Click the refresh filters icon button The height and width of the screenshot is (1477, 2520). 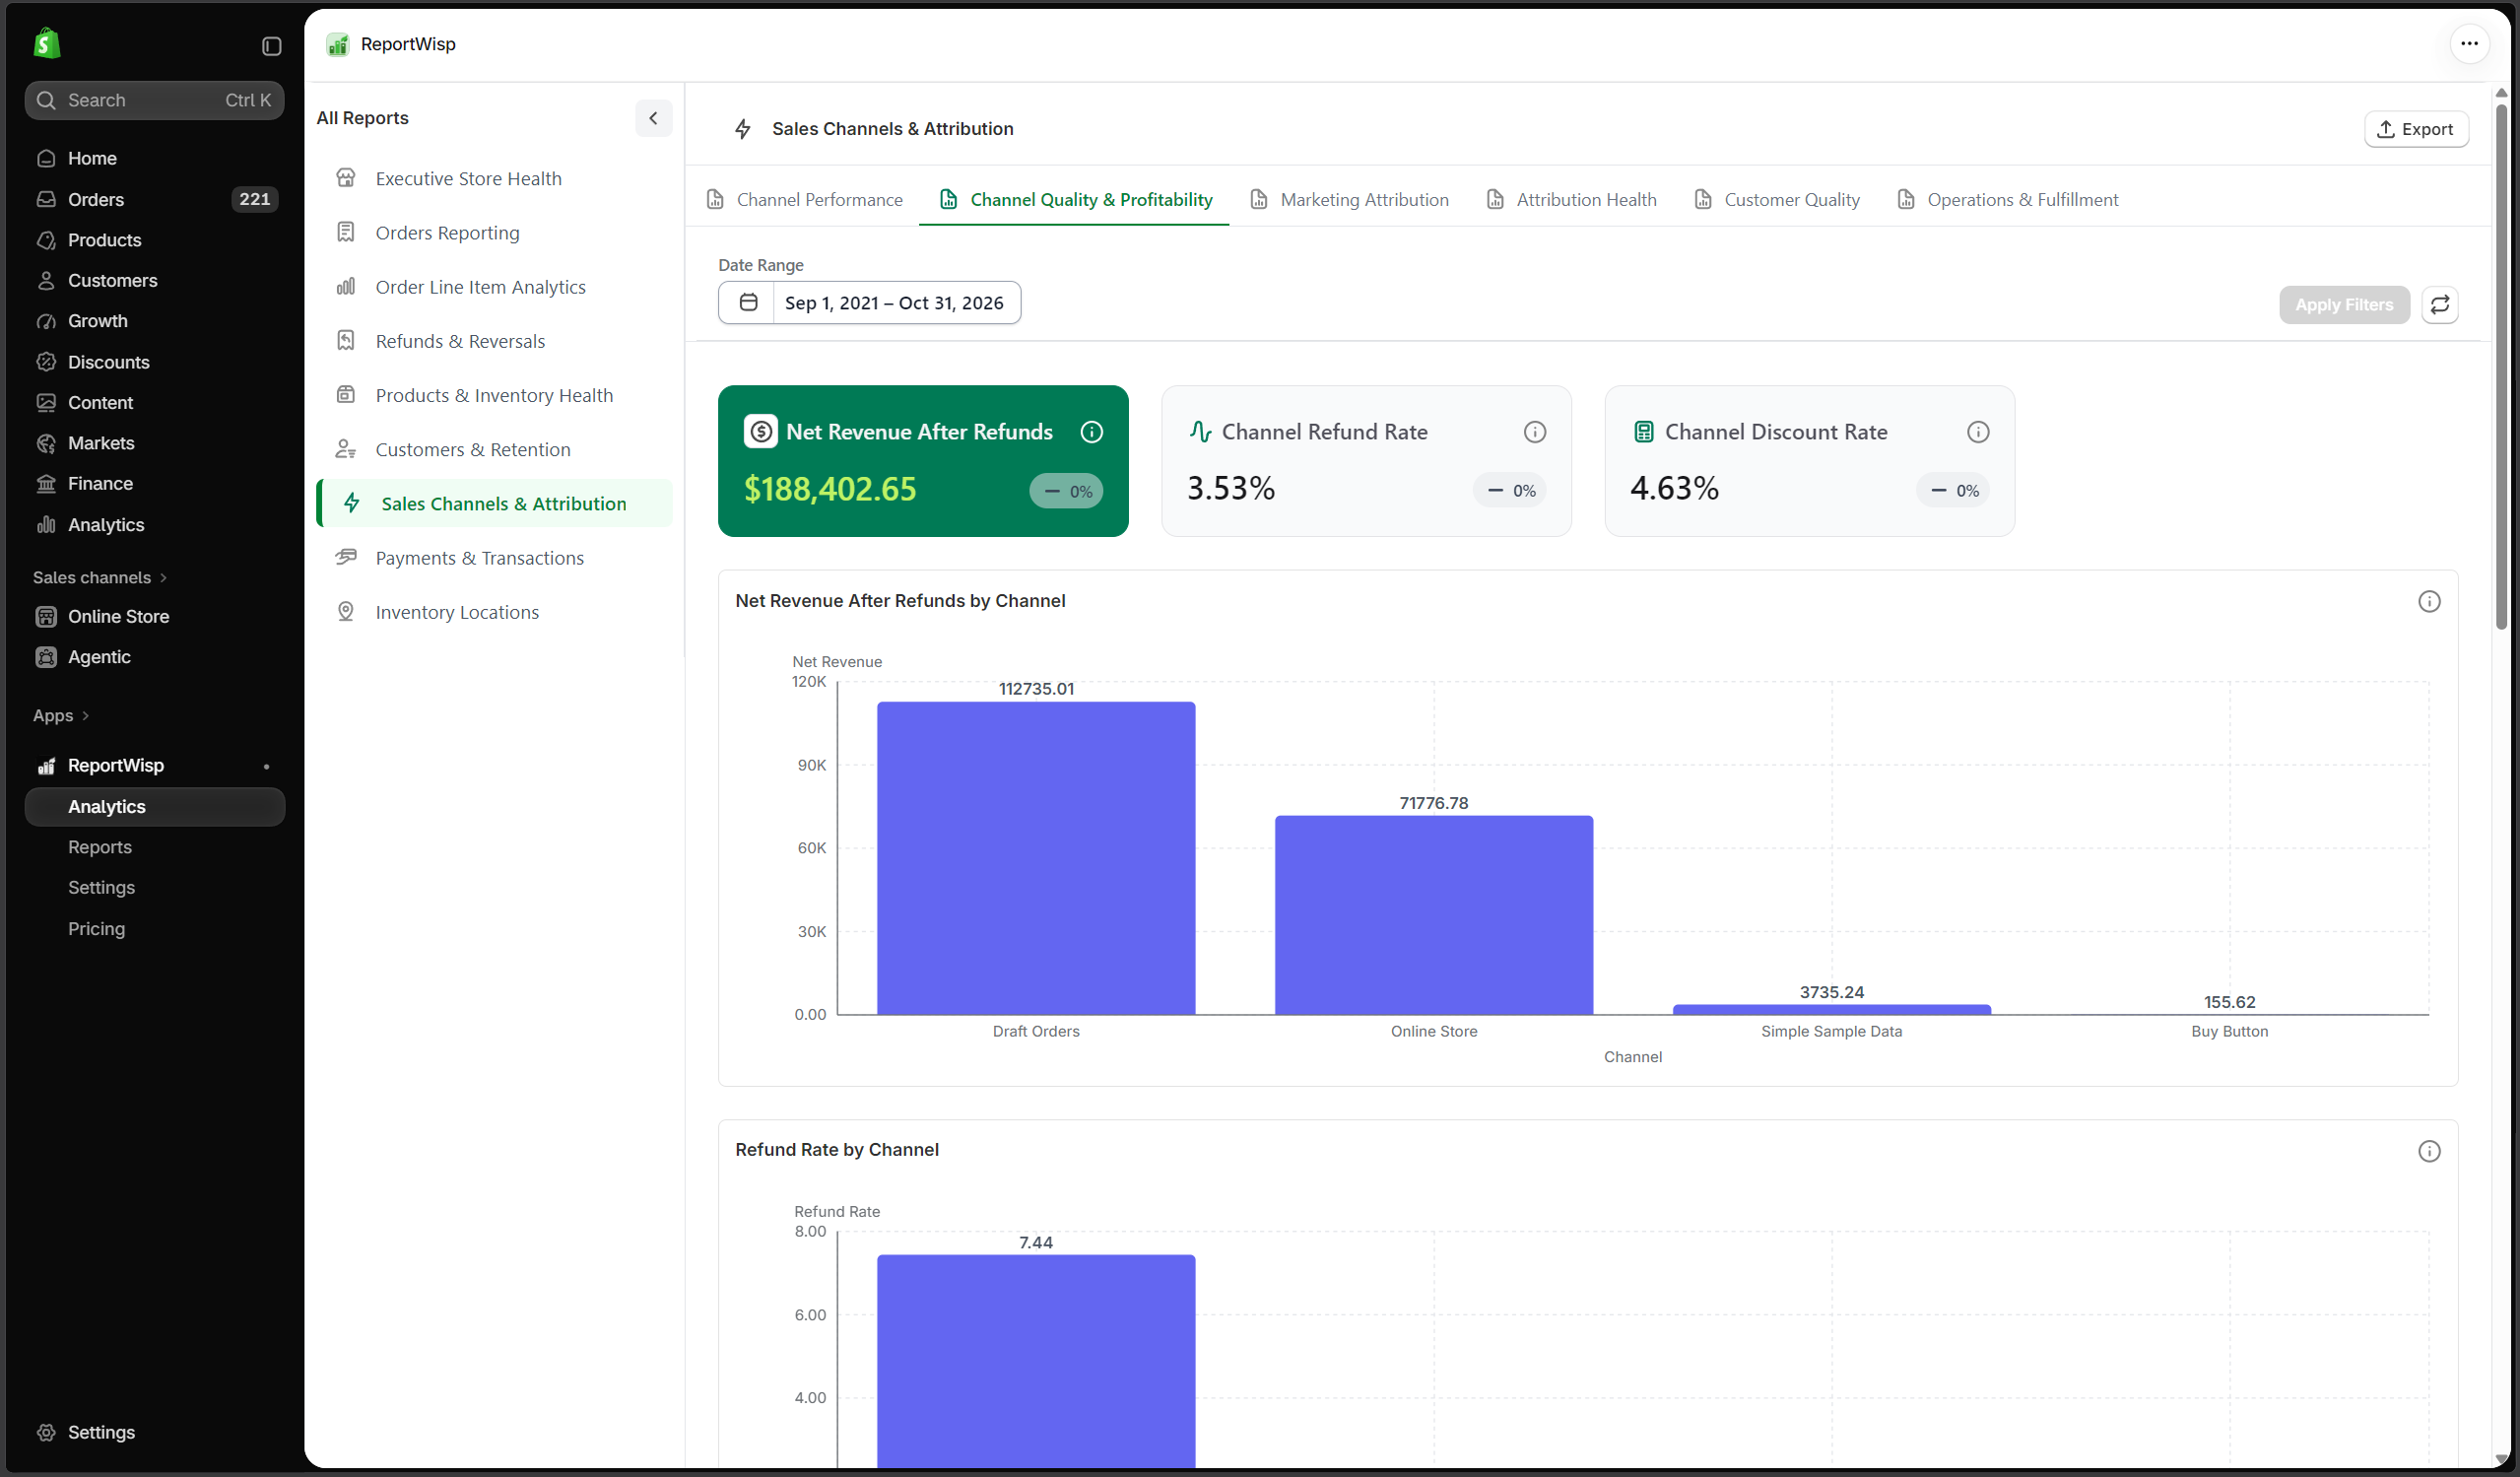point(2439,305)
